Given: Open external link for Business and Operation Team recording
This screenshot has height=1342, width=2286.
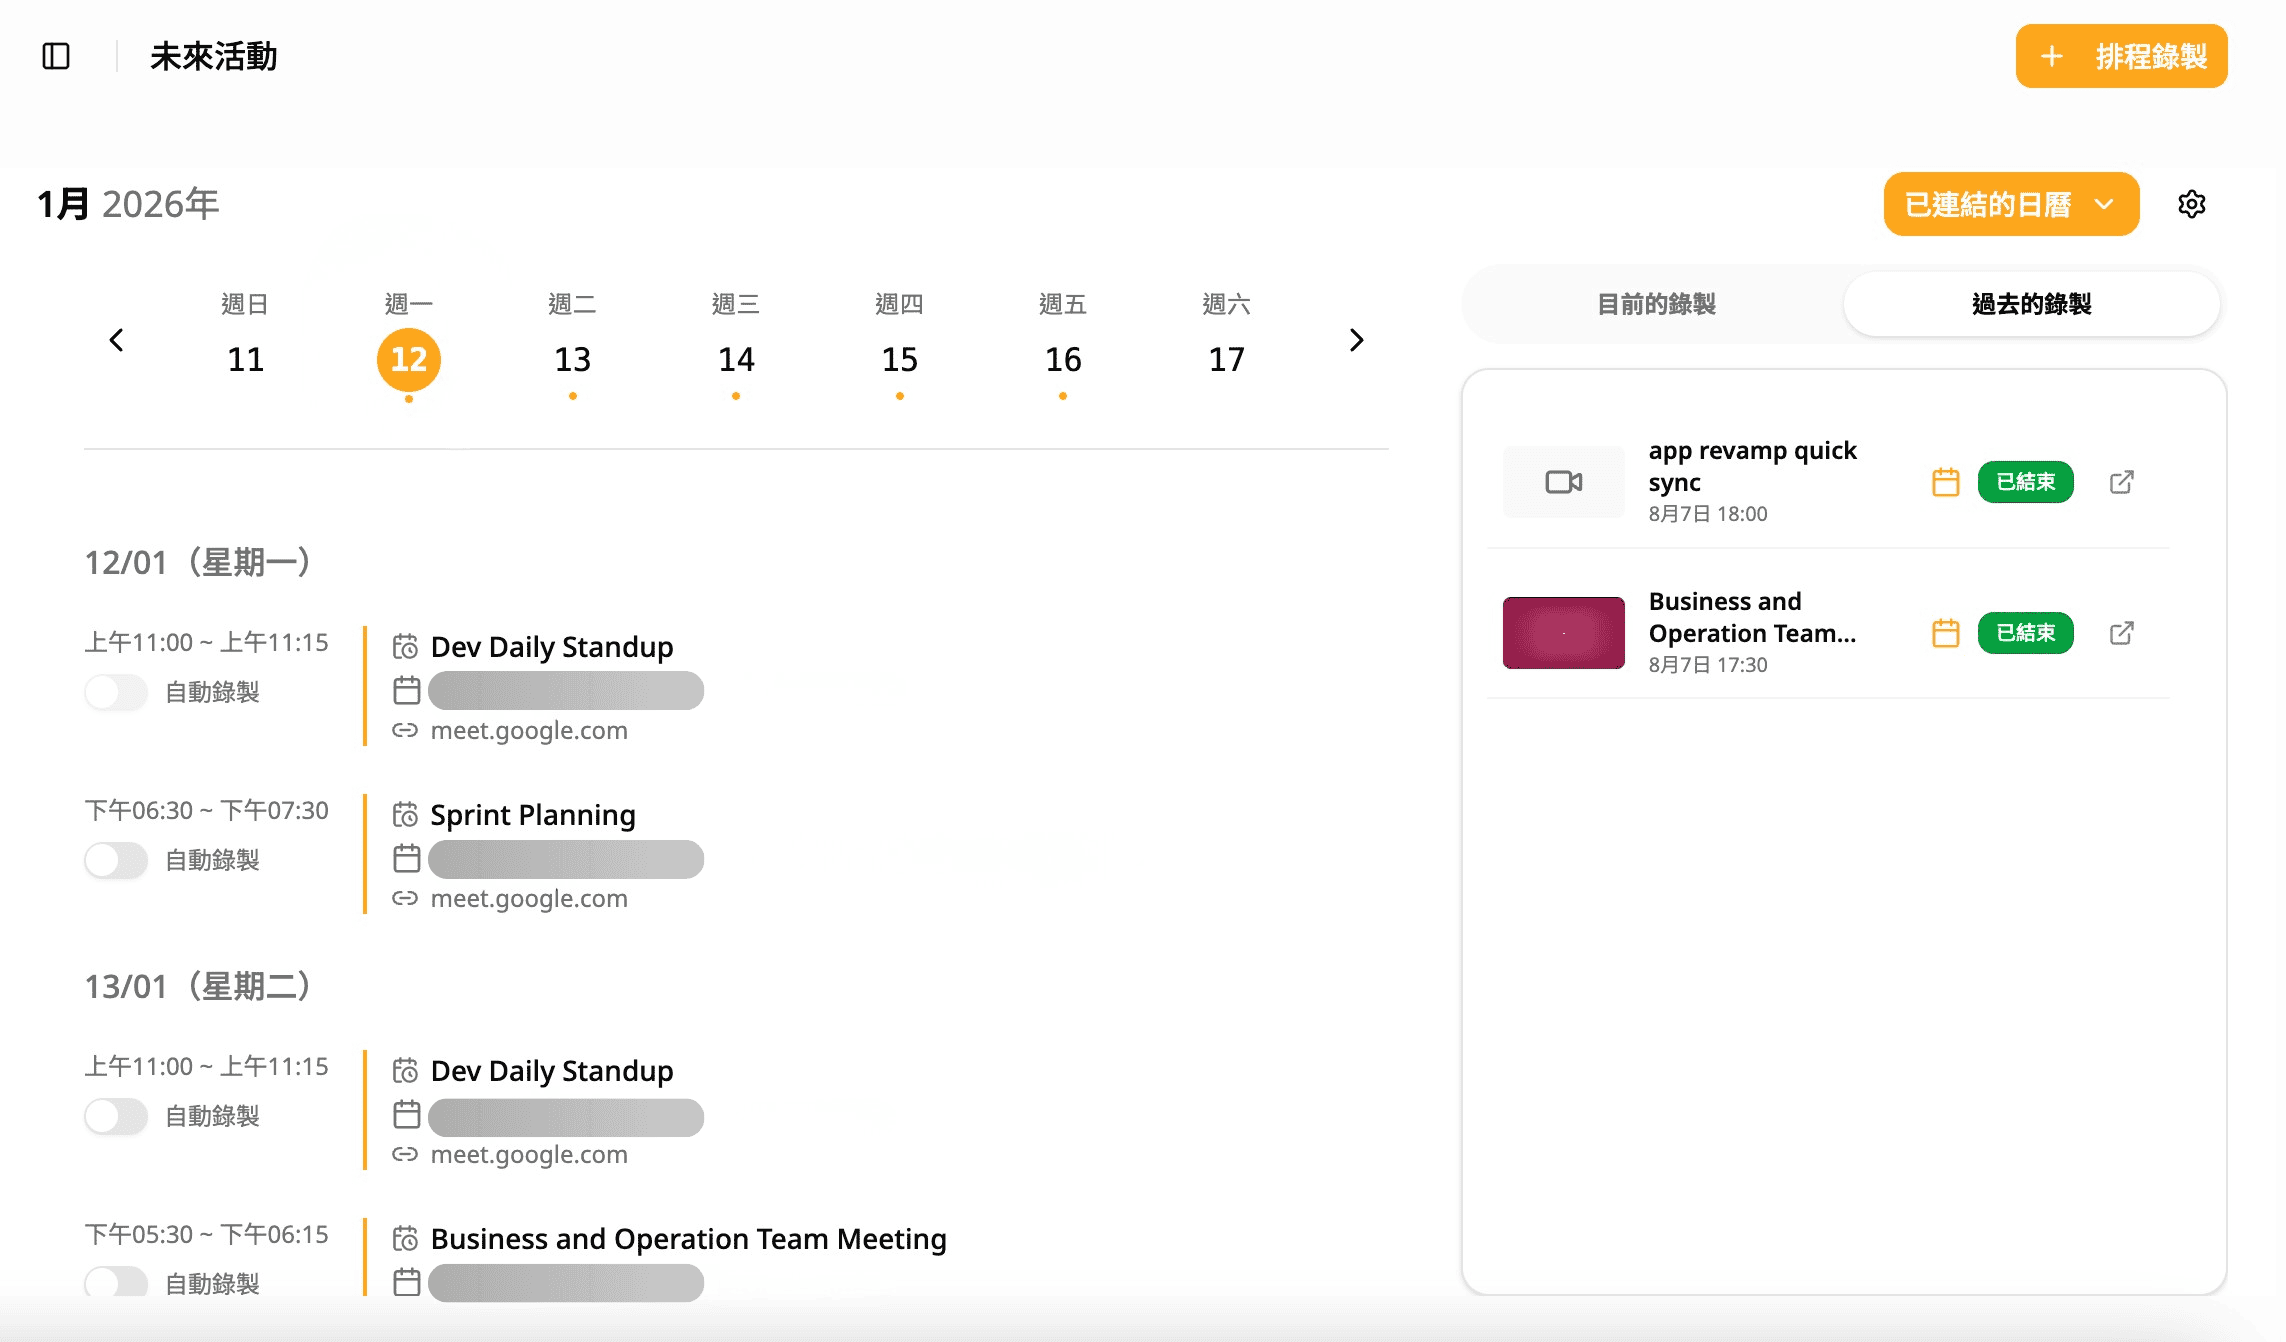Looking at the screenshot, I should tap(2121, 633).
